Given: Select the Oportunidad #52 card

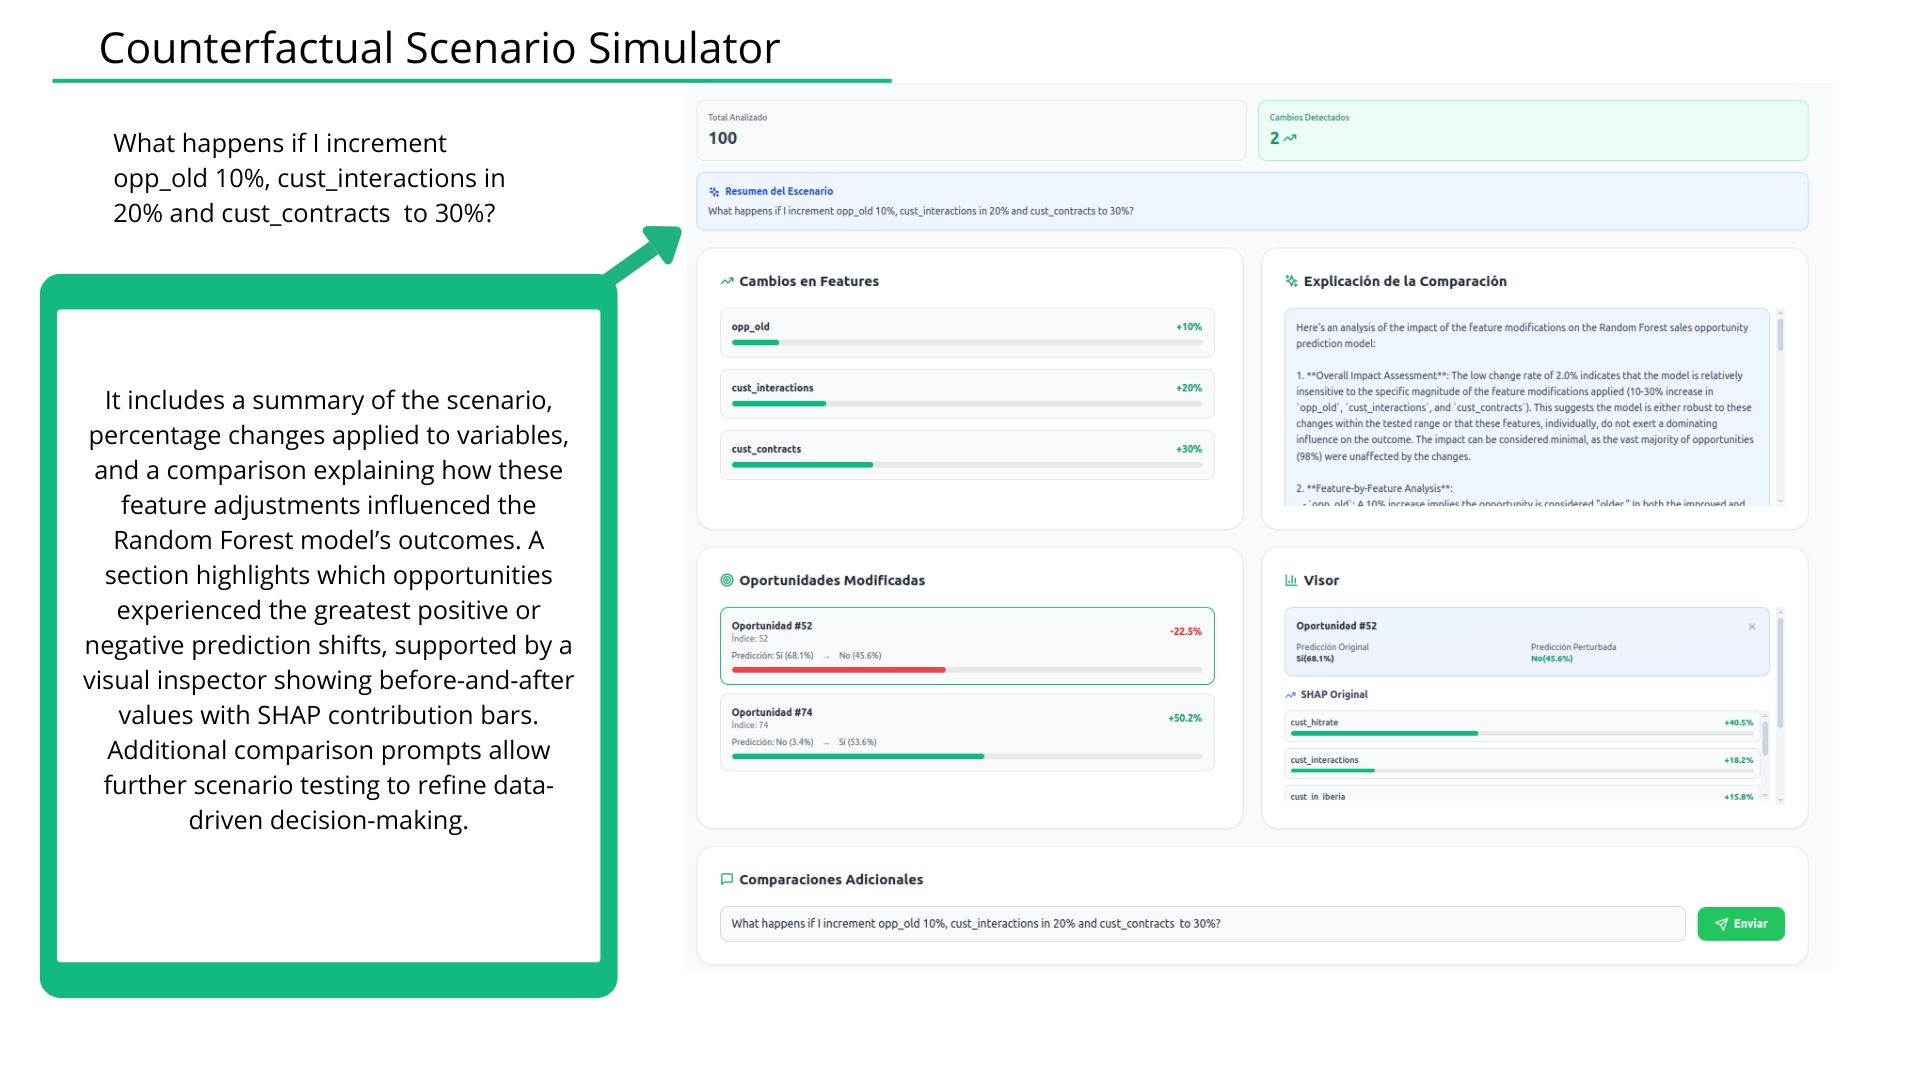Looking at the screenshot, I should click(x=966, y=645).
